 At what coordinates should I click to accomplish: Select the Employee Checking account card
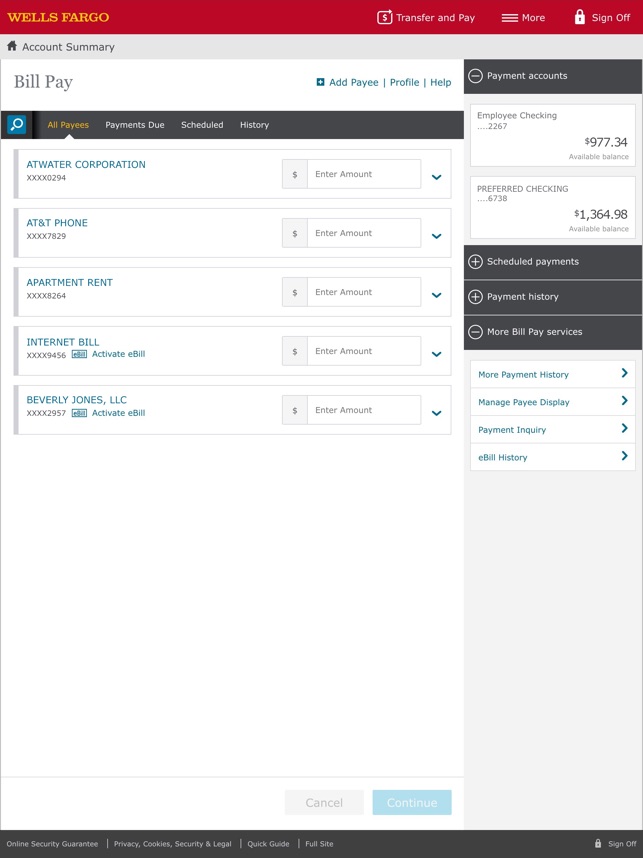coord(553,135)
